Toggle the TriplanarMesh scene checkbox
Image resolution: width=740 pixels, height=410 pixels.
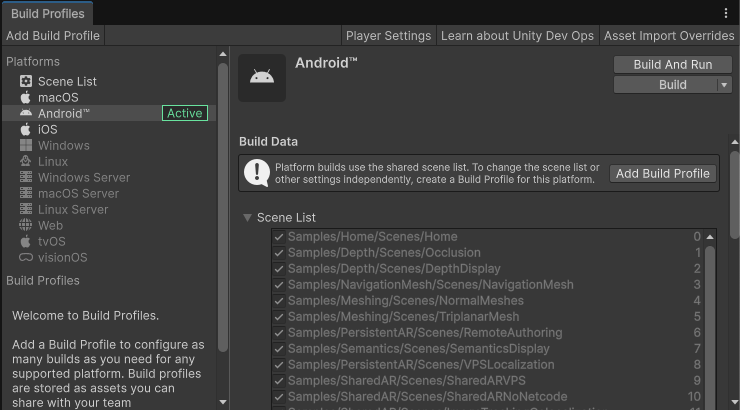point(279,317)
